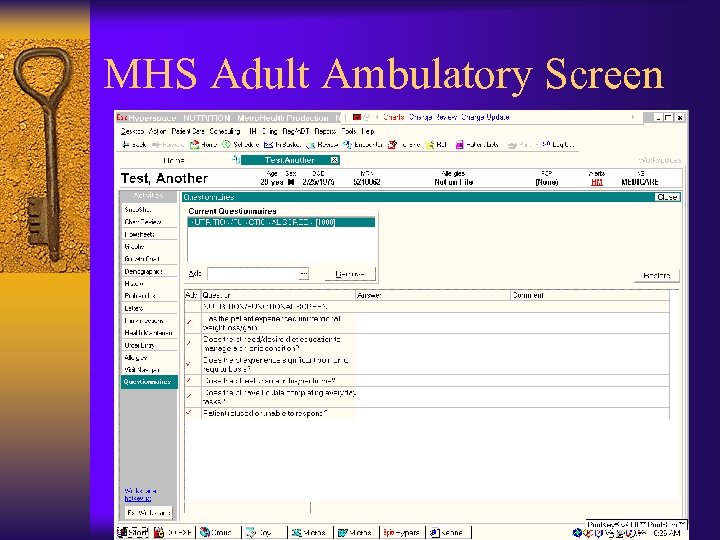
Task: Open the Order Entry activity
Action: [x=149, y=345]
